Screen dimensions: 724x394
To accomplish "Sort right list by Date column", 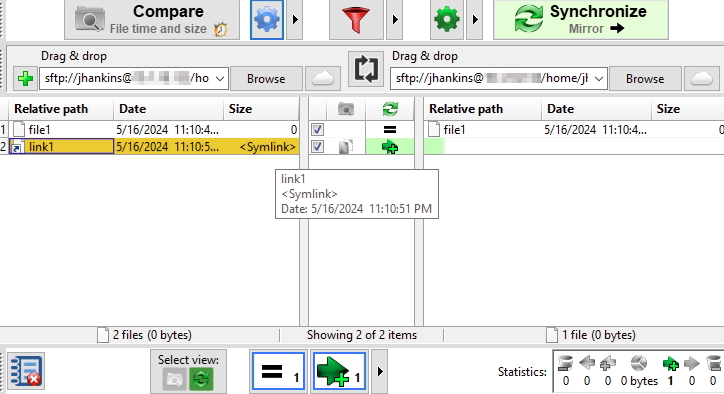I will (597, 109).
